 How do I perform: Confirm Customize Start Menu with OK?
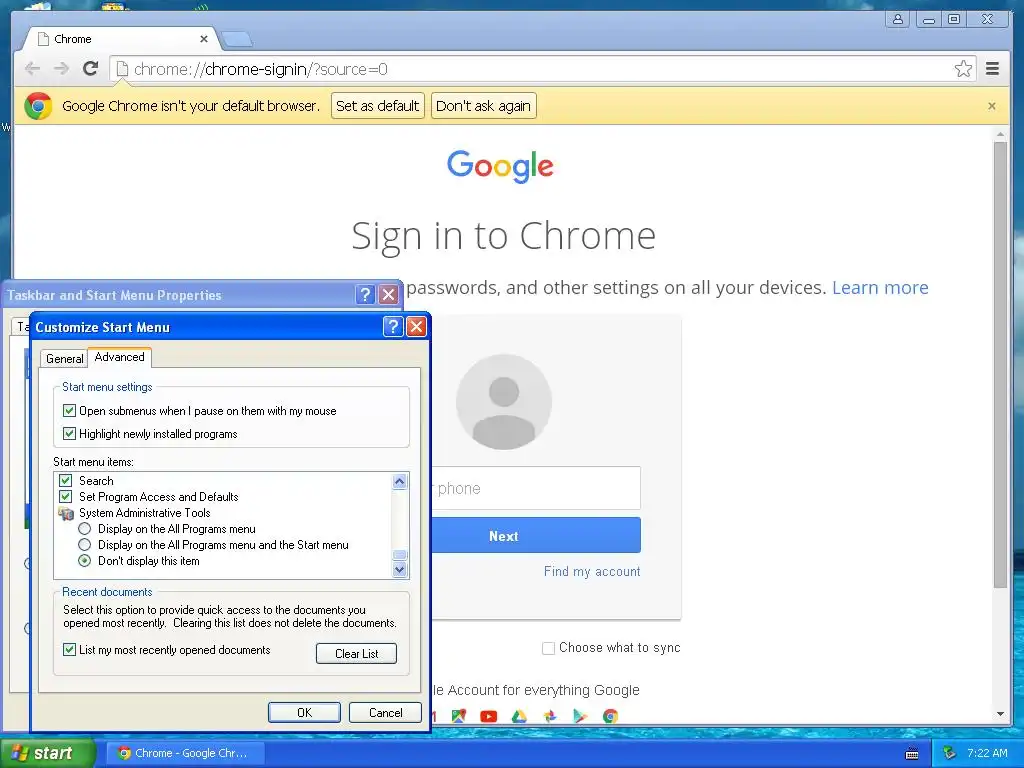[304, 712]
